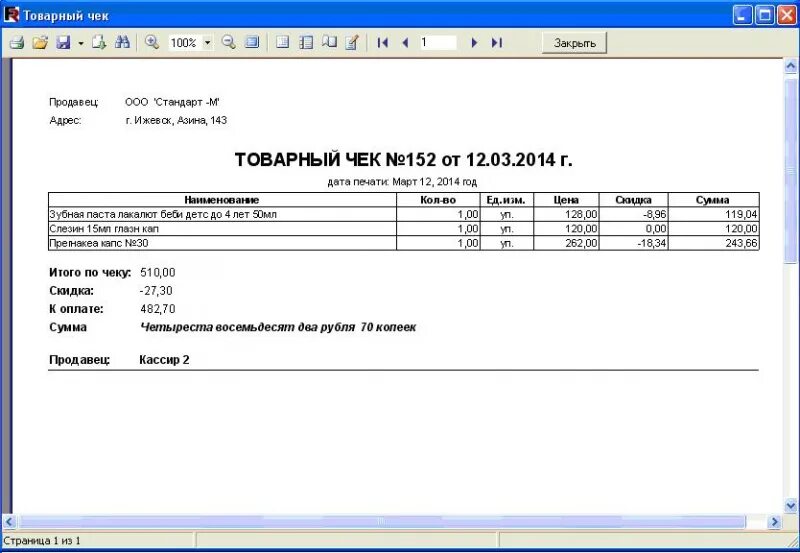Maximize the Товарный чек window
This screenshot has height=553, width=800.
coord(765,15)
